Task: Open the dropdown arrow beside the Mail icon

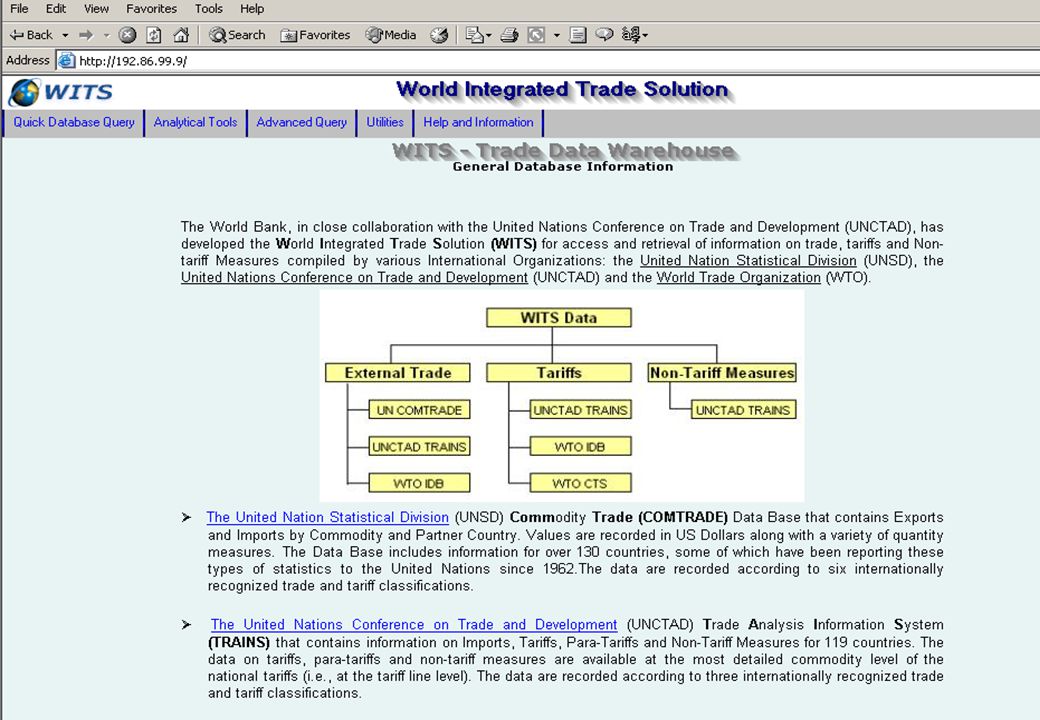Action: point(489,35)
